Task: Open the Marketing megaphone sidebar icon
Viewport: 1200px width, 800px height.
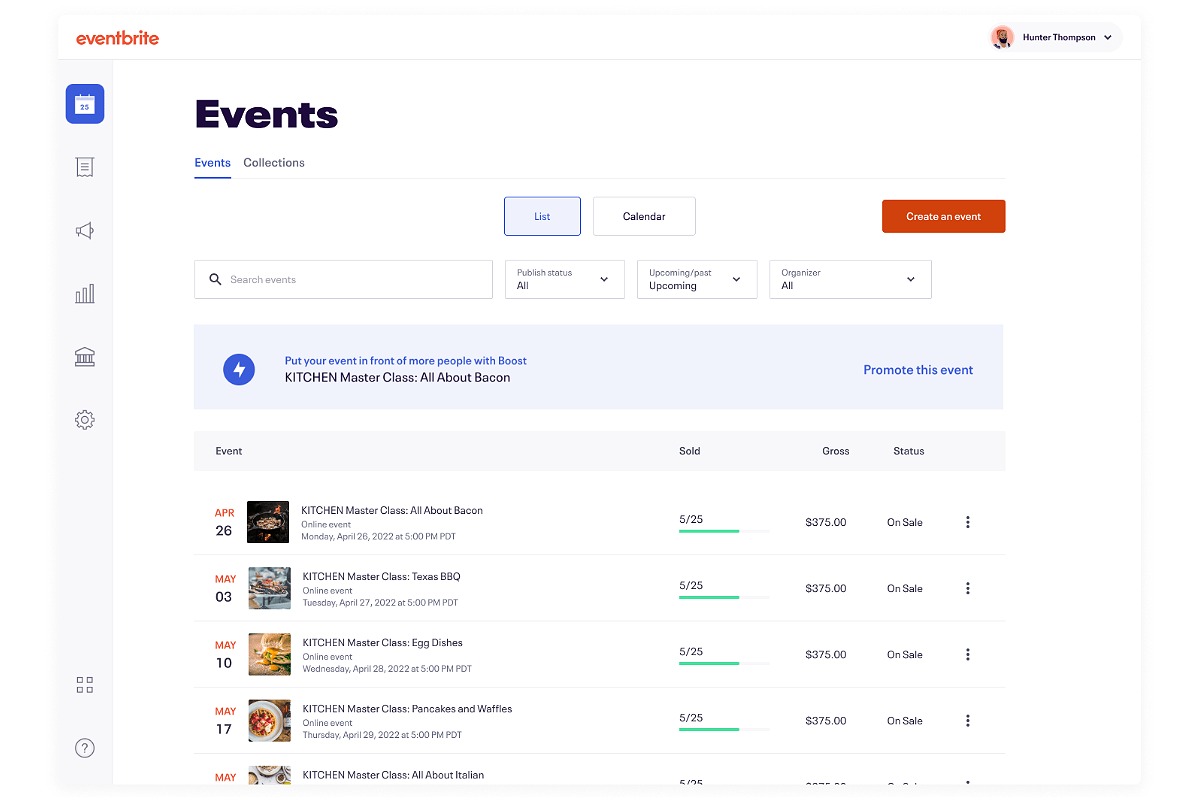Action: (85, 231)
